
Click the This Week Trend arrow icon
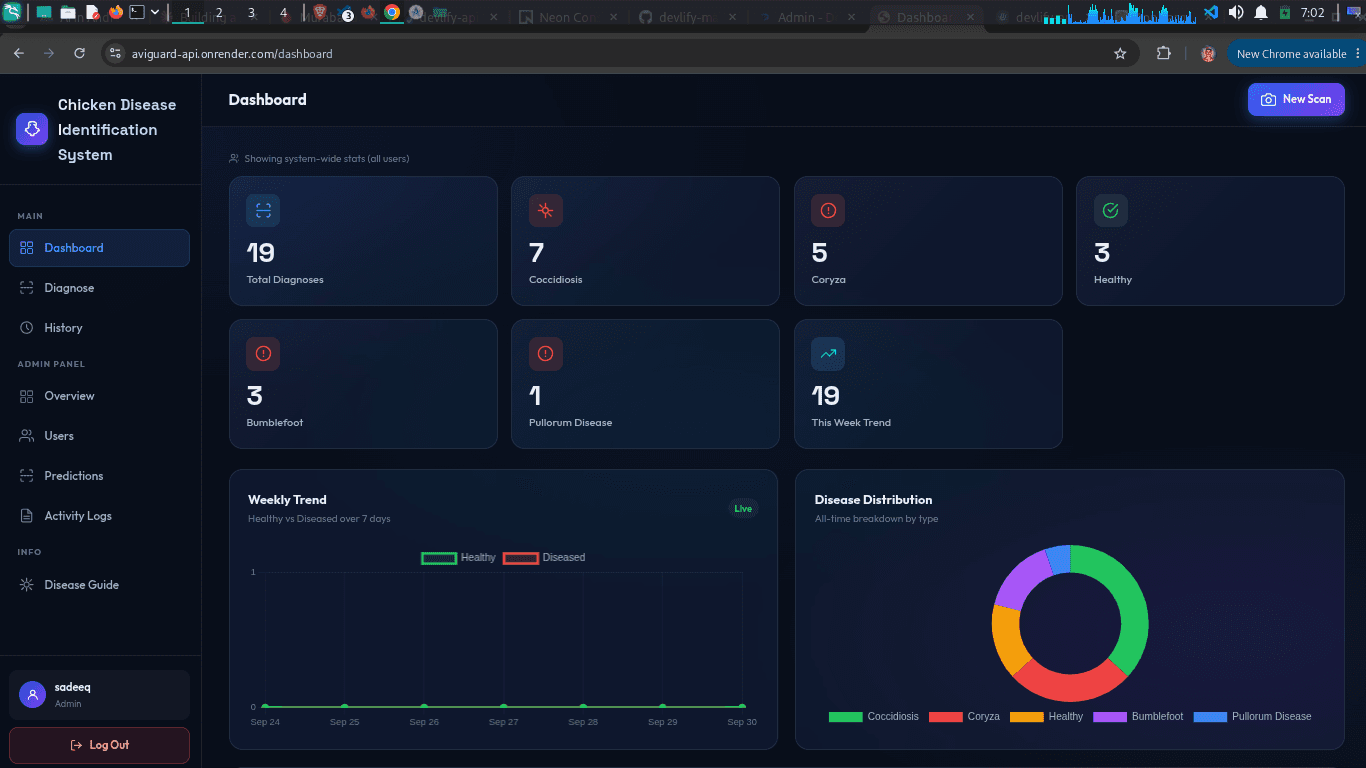click(x=828, y=353)
